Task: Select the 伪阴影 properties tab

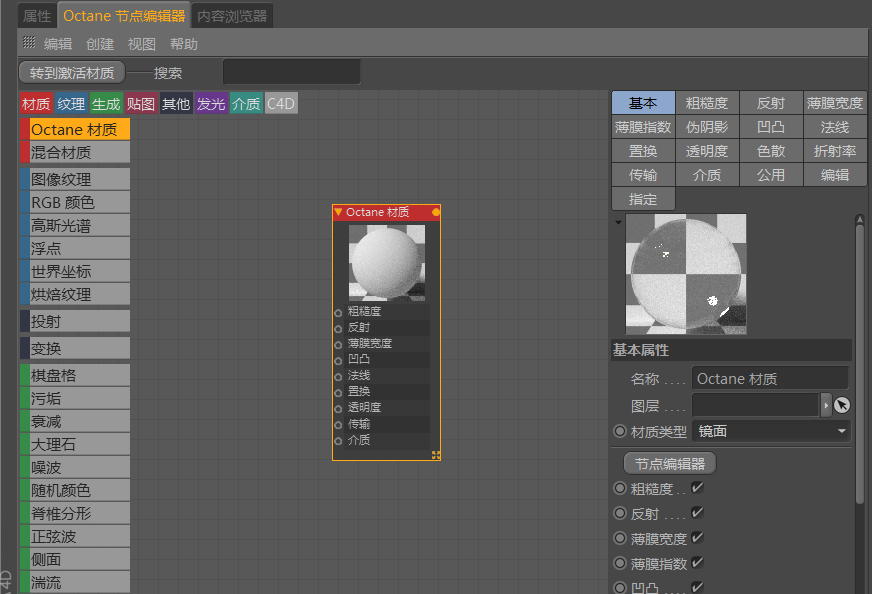Action: pyautogui.click(x=707, y=127)
